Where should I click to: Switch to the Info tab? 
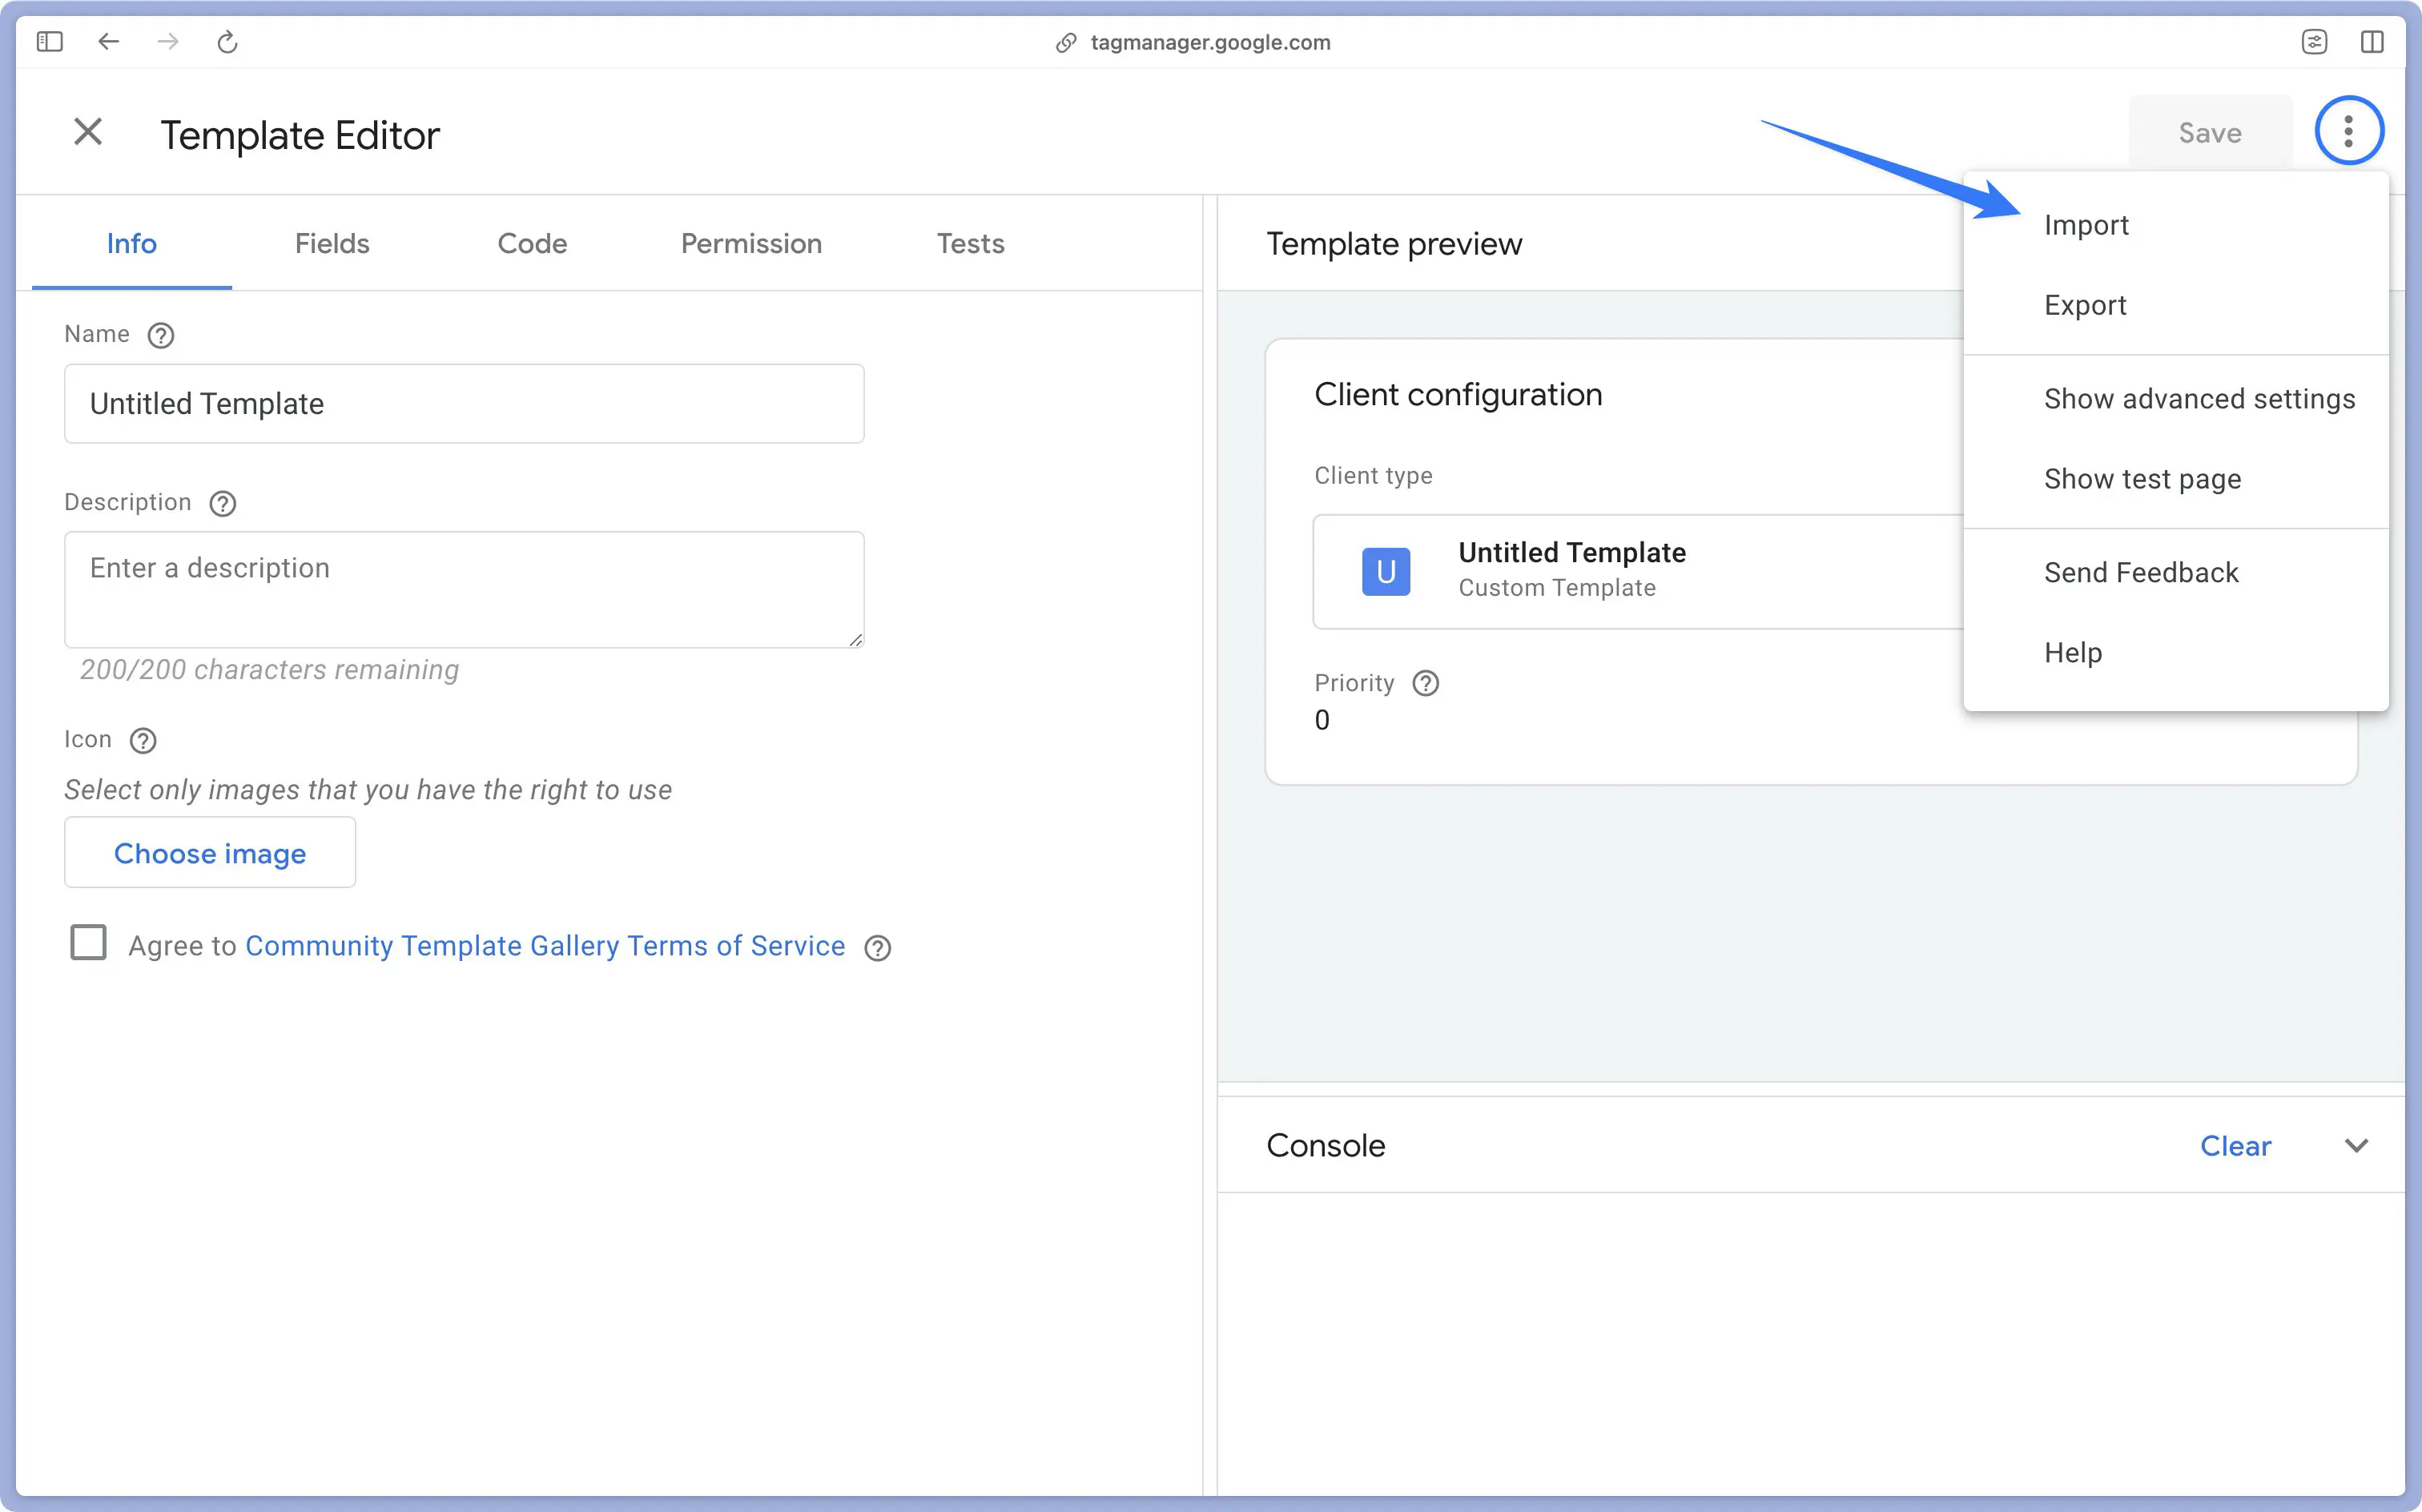132,243
